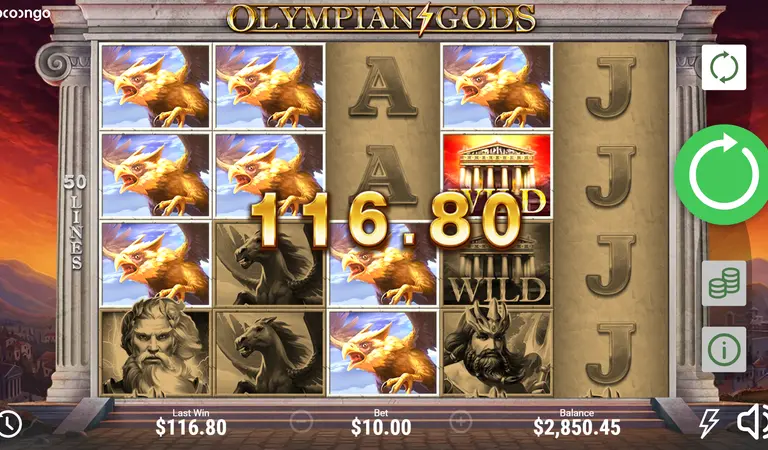
Task: Open the autoplay settings icon
Action: tap(723, 67)
